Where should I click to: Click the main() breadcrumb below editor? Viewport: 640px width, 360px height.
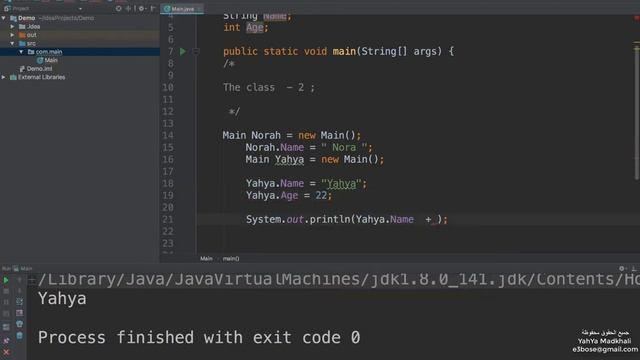(x=231, y=258)
